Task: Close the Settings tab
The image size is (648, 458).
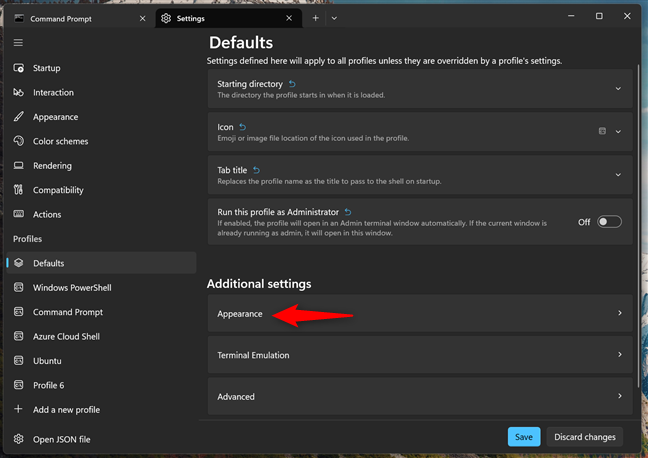Action: (x=289, y=18)
